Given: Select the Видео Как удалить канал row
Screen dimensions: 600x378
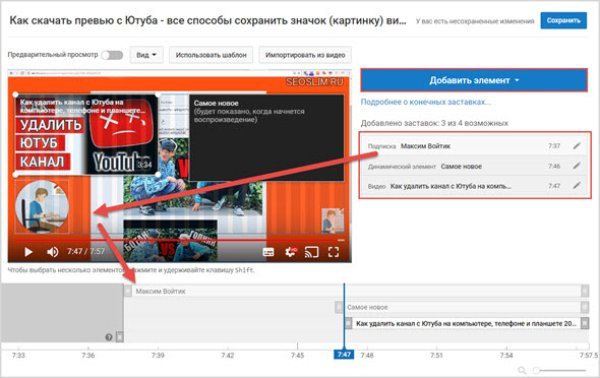Looking at the screenshot, I should [x=474, y=186].
